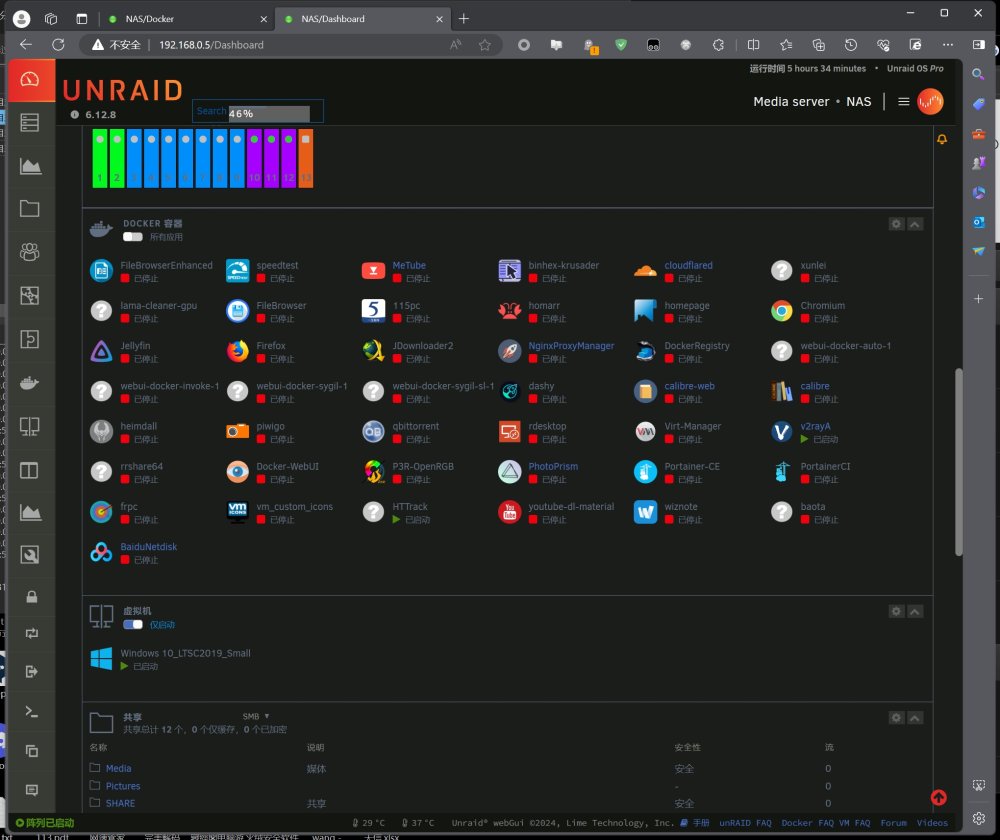This screenshot has width=1000, height=840.
Task: Open shares panel settings gear
Action: tap(896, 718)
